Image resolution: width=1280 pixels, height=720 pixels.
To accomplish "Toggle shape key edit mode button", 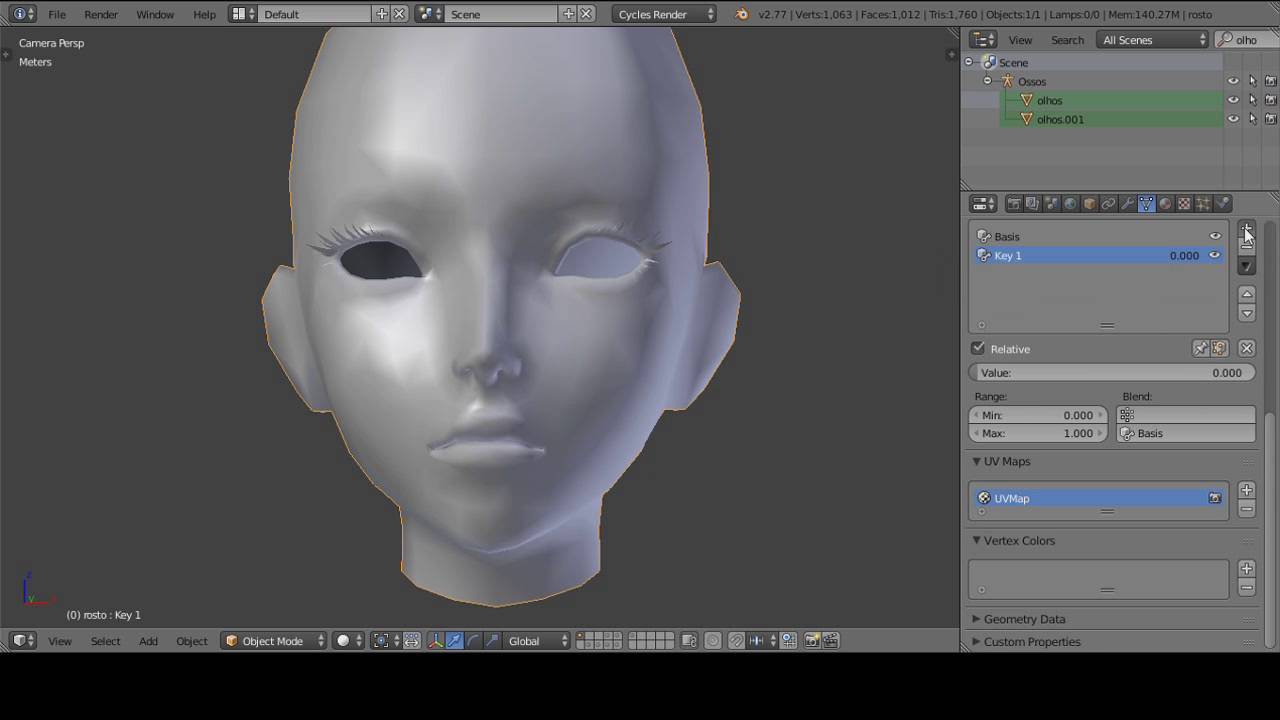I will click(x=1219, y=349).
